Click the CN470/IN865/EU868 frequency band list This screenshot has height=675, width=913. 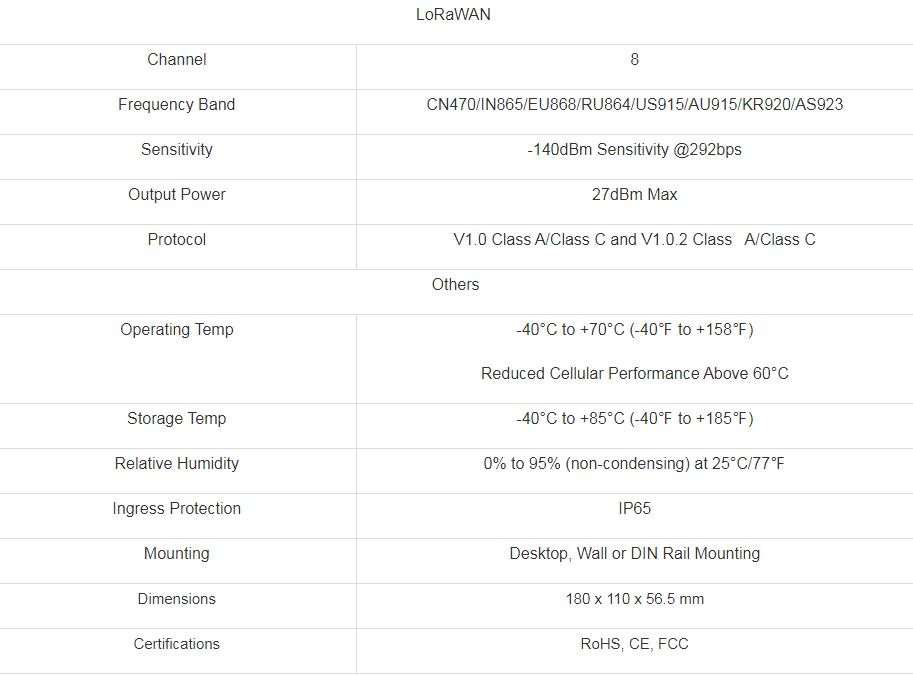click(634, 104)
